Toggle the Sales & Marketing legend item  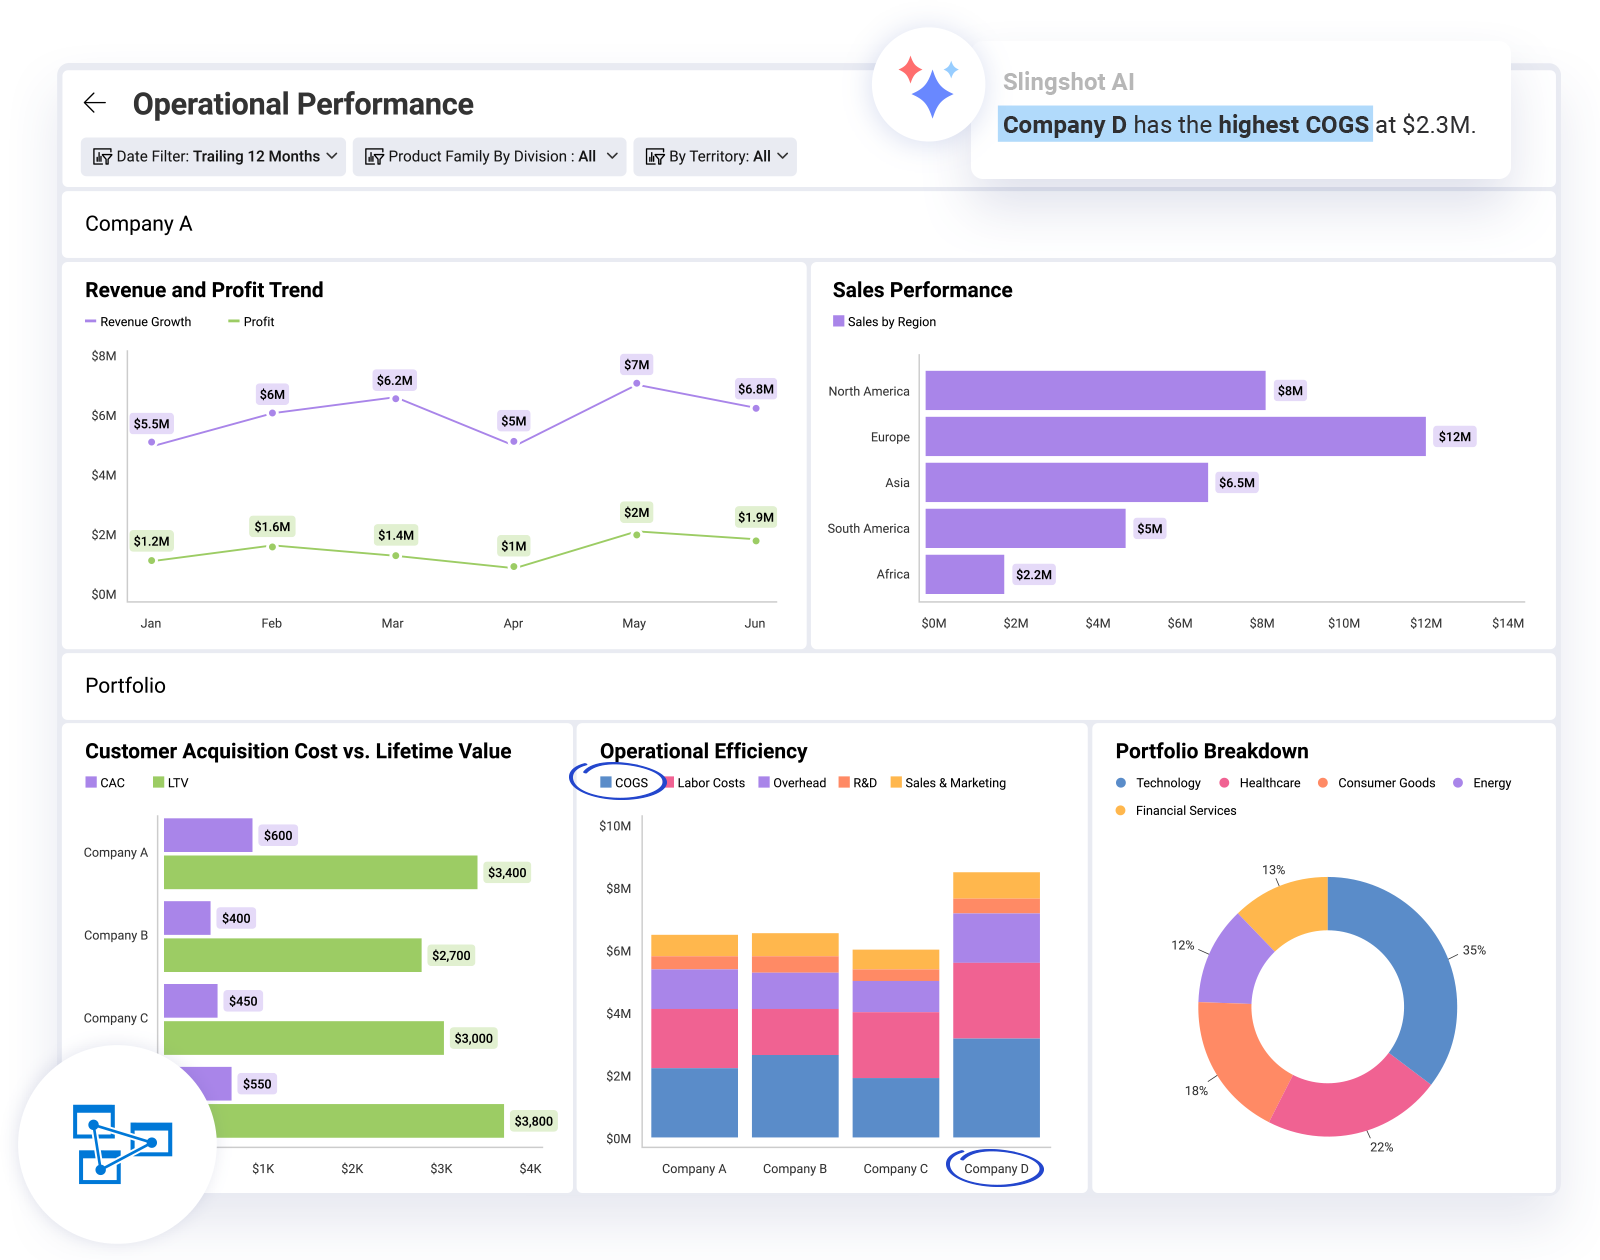[948, 783]
